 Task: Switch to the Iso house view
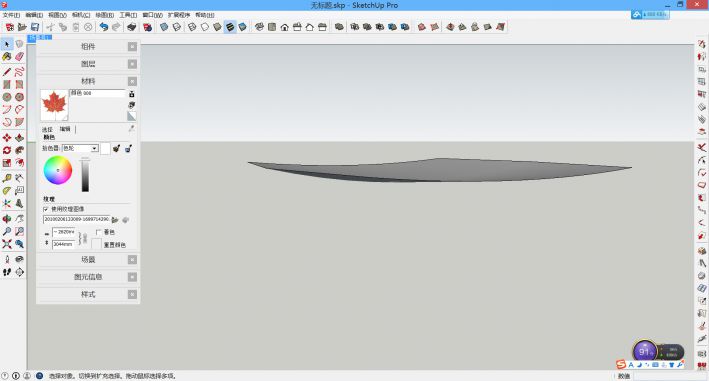(x=259, y=27)
